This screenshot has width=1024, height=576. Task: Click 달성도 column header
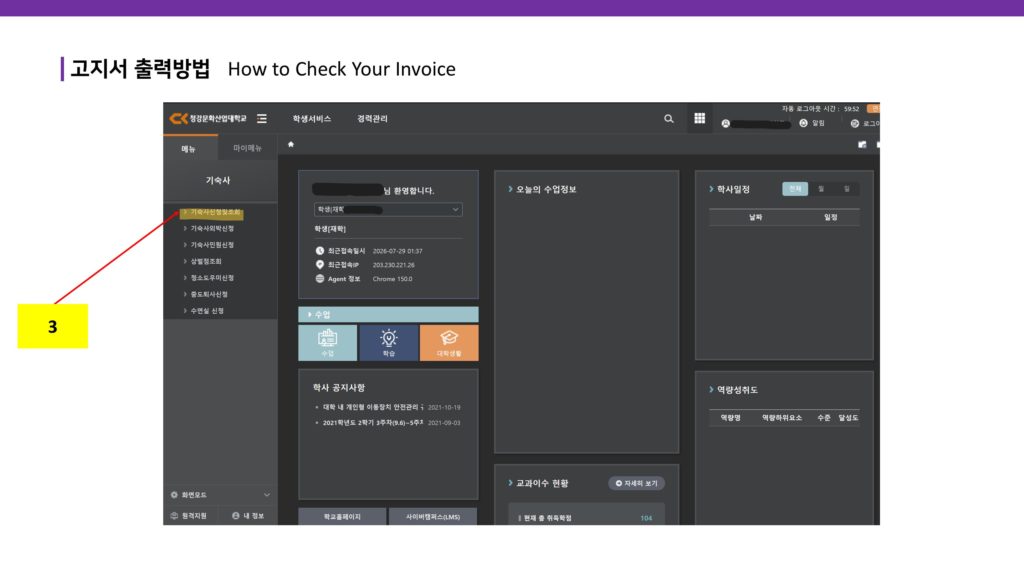[x=848, y=417]
